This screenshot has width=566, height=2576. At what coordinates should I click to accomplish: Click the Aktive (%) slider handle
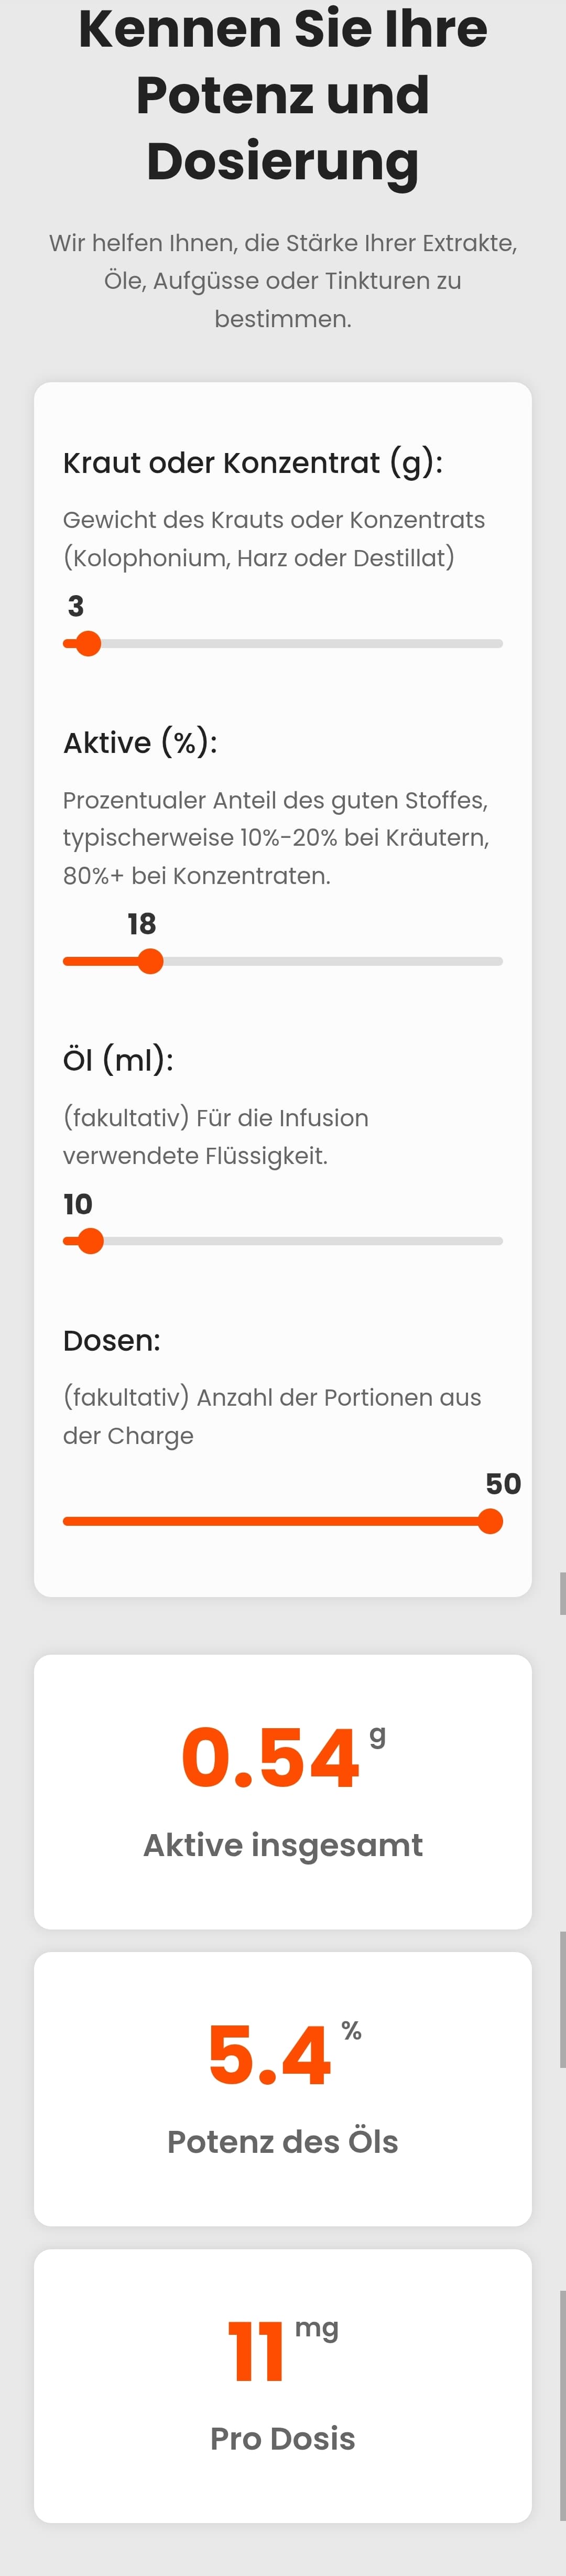pos(150,962)
